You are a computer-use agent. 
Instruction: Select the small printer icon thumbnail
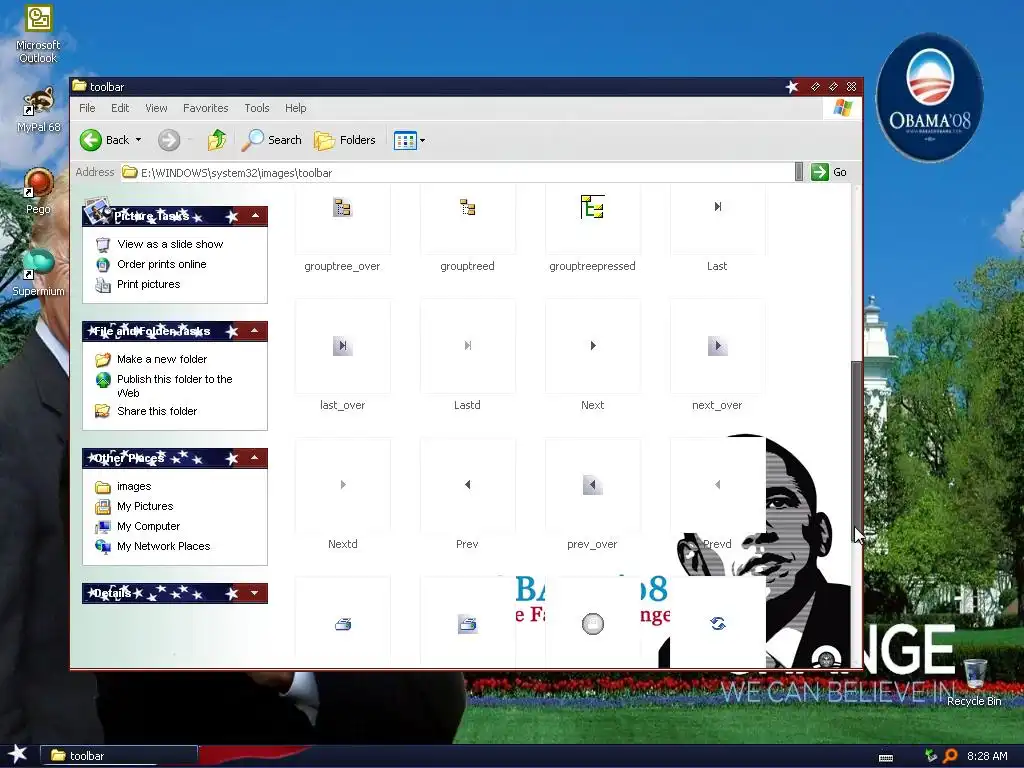[x=342, y=623]
